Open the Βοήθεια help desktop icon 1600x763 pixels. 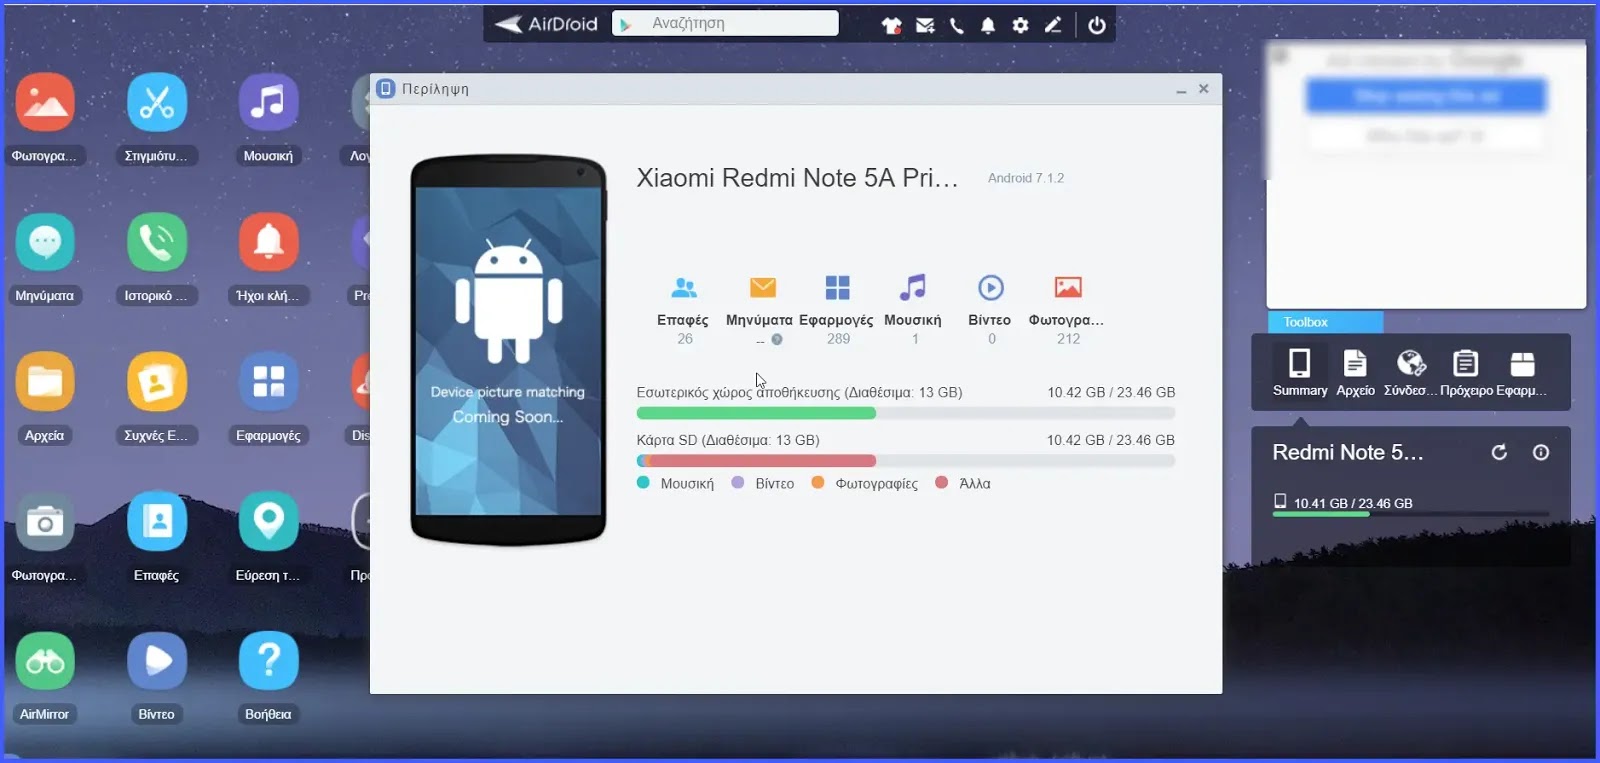point(268,661)
